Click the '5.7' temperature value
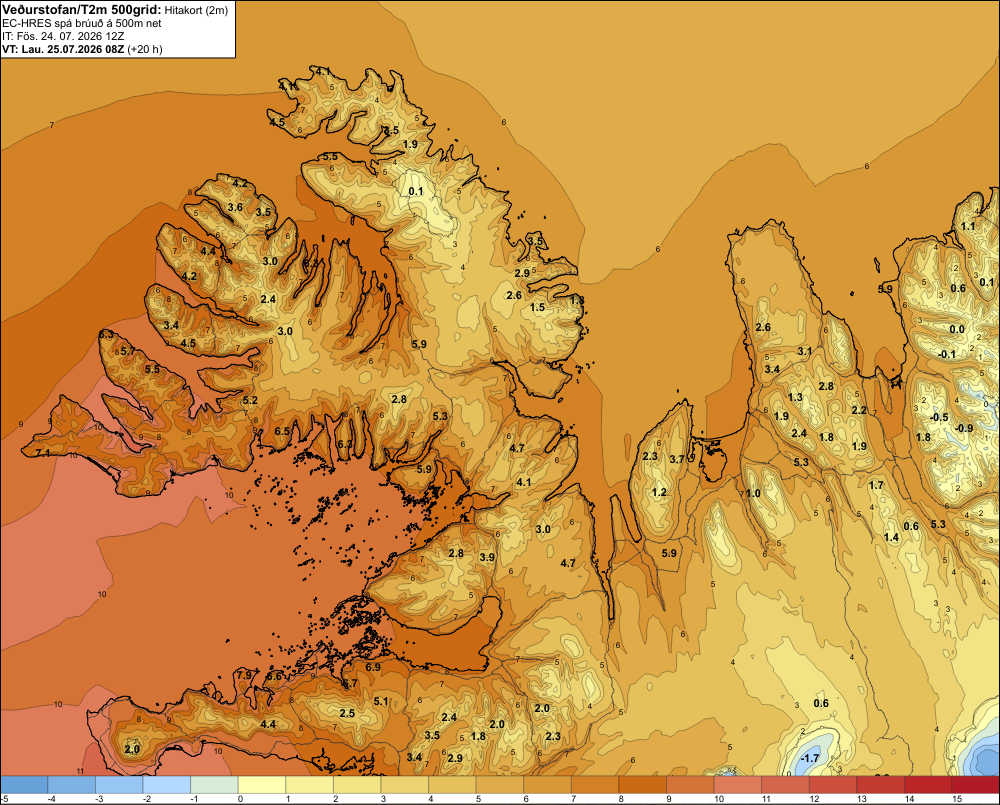 [x=128, y=351]
